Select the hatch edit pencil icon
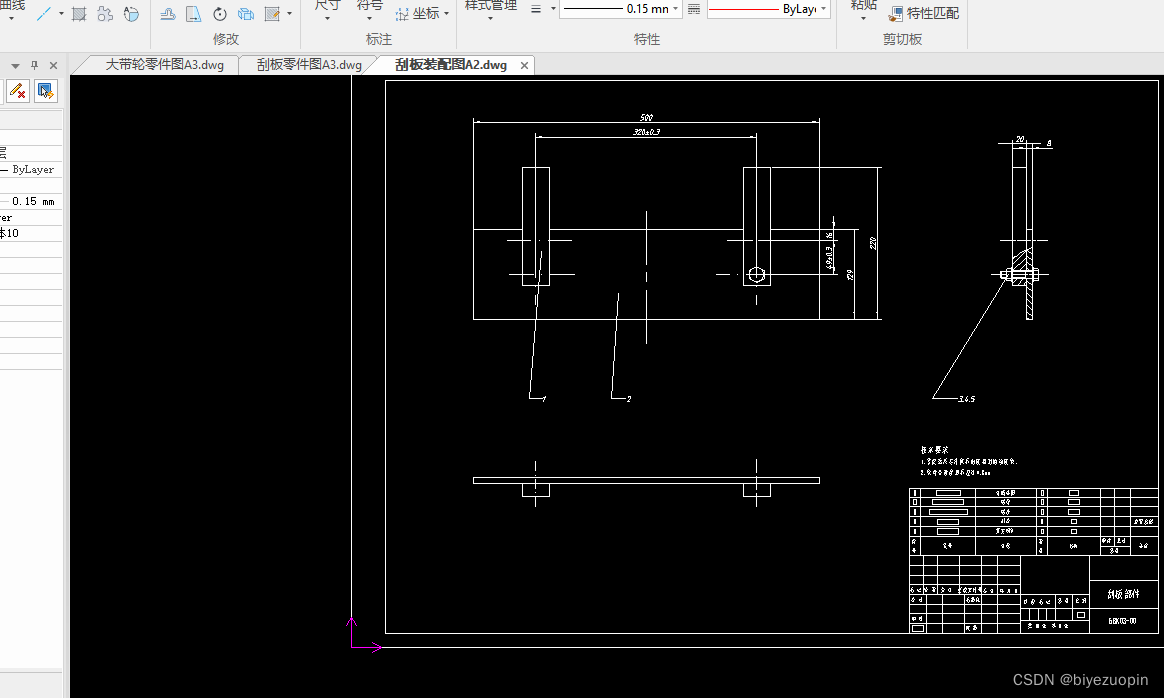The height and width of the screenshot is (698, 1164). pyautogui.click(x=272, y=13)
